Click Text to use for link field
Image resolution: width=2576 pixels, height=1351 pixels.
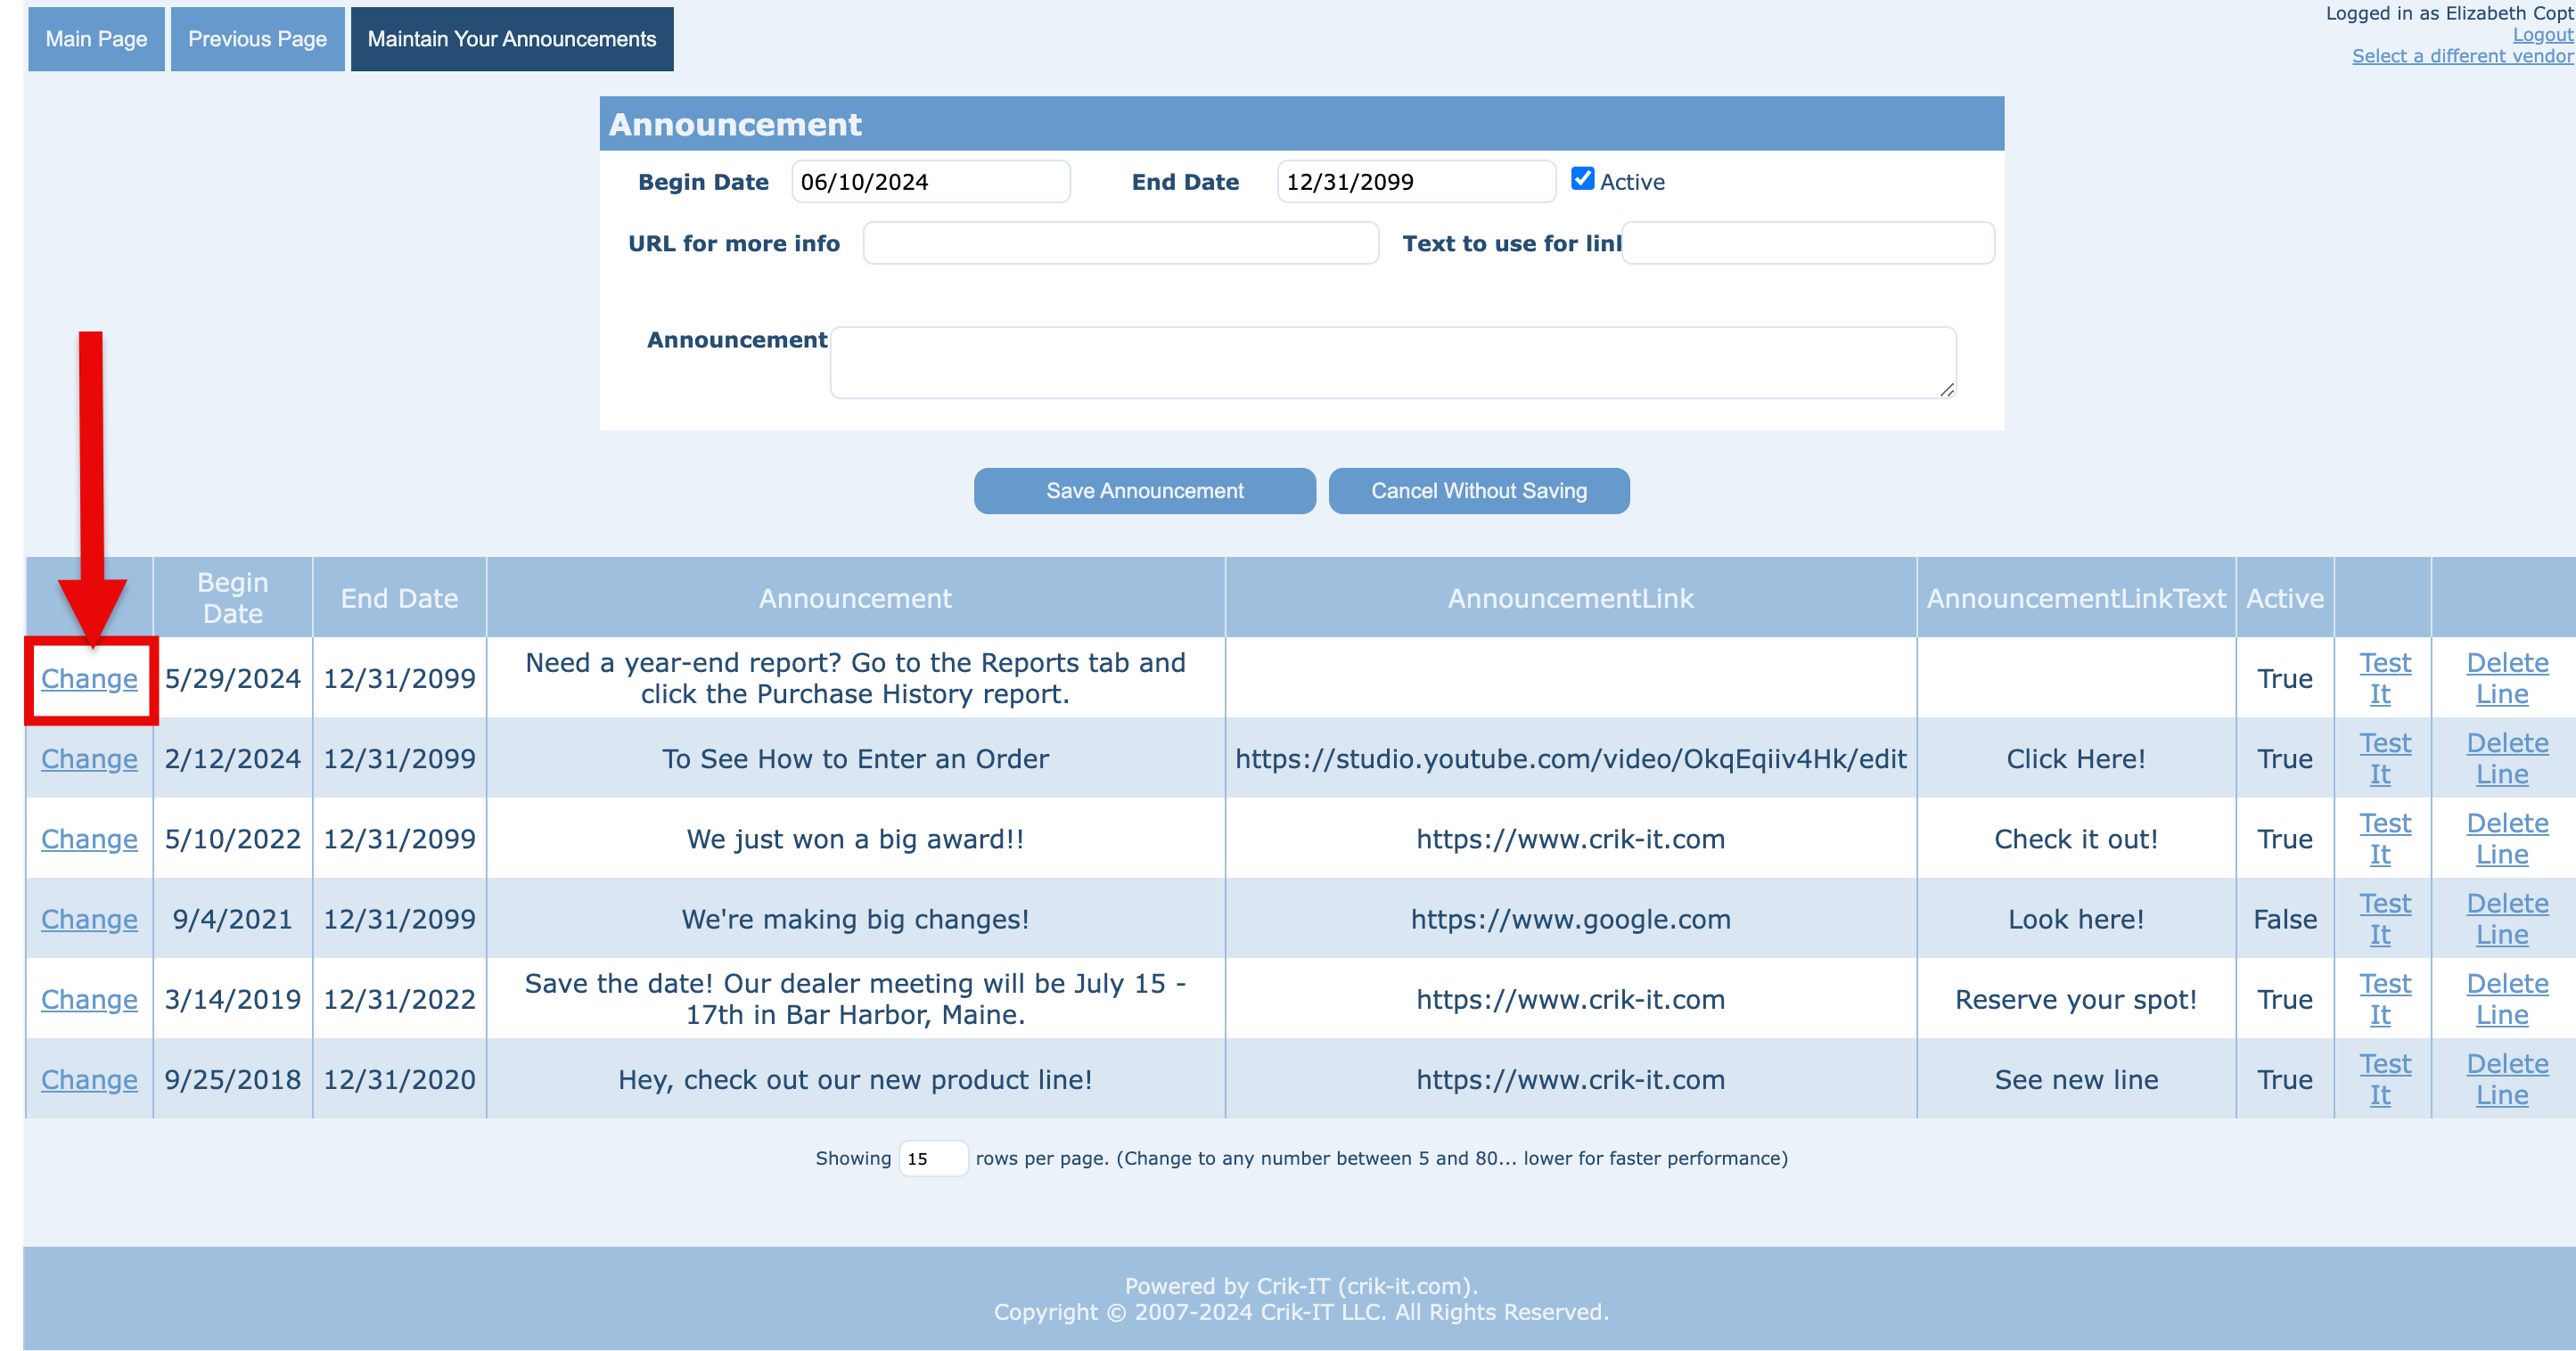pyautogui.click(x=1807, y=244)
